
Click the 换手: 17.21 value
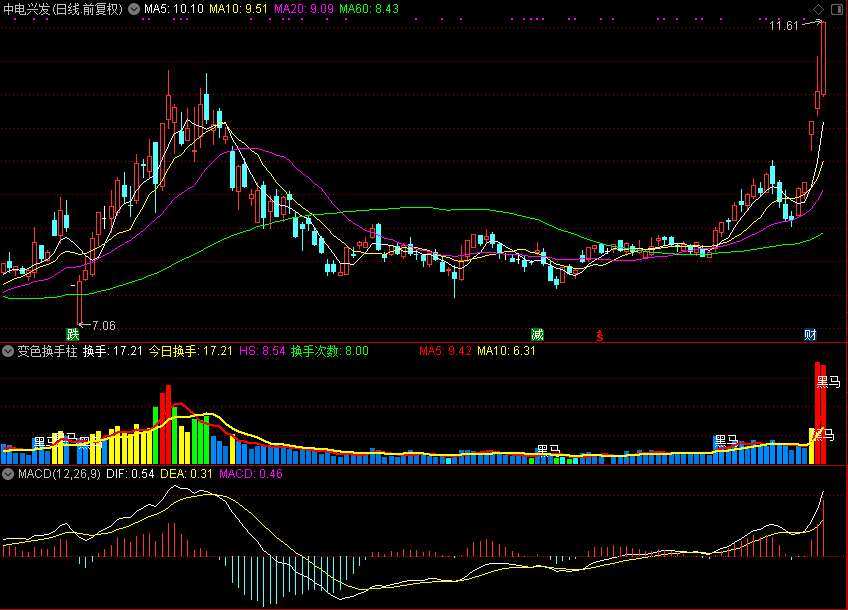(112, 351)
